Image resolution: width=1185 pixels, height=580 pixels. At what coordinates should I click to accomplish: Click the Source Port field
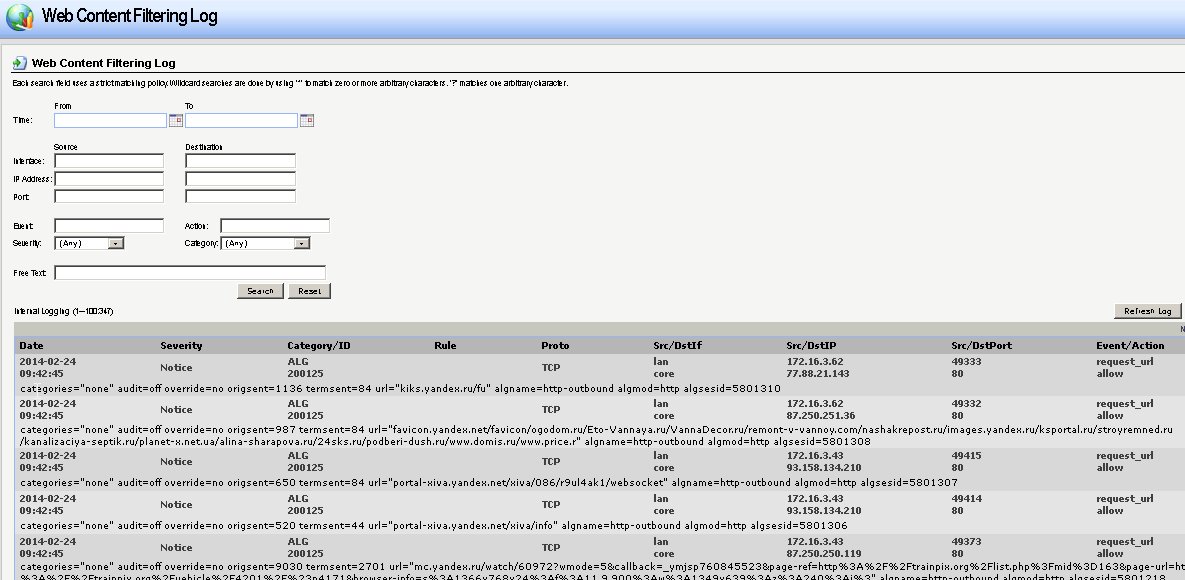109,197
